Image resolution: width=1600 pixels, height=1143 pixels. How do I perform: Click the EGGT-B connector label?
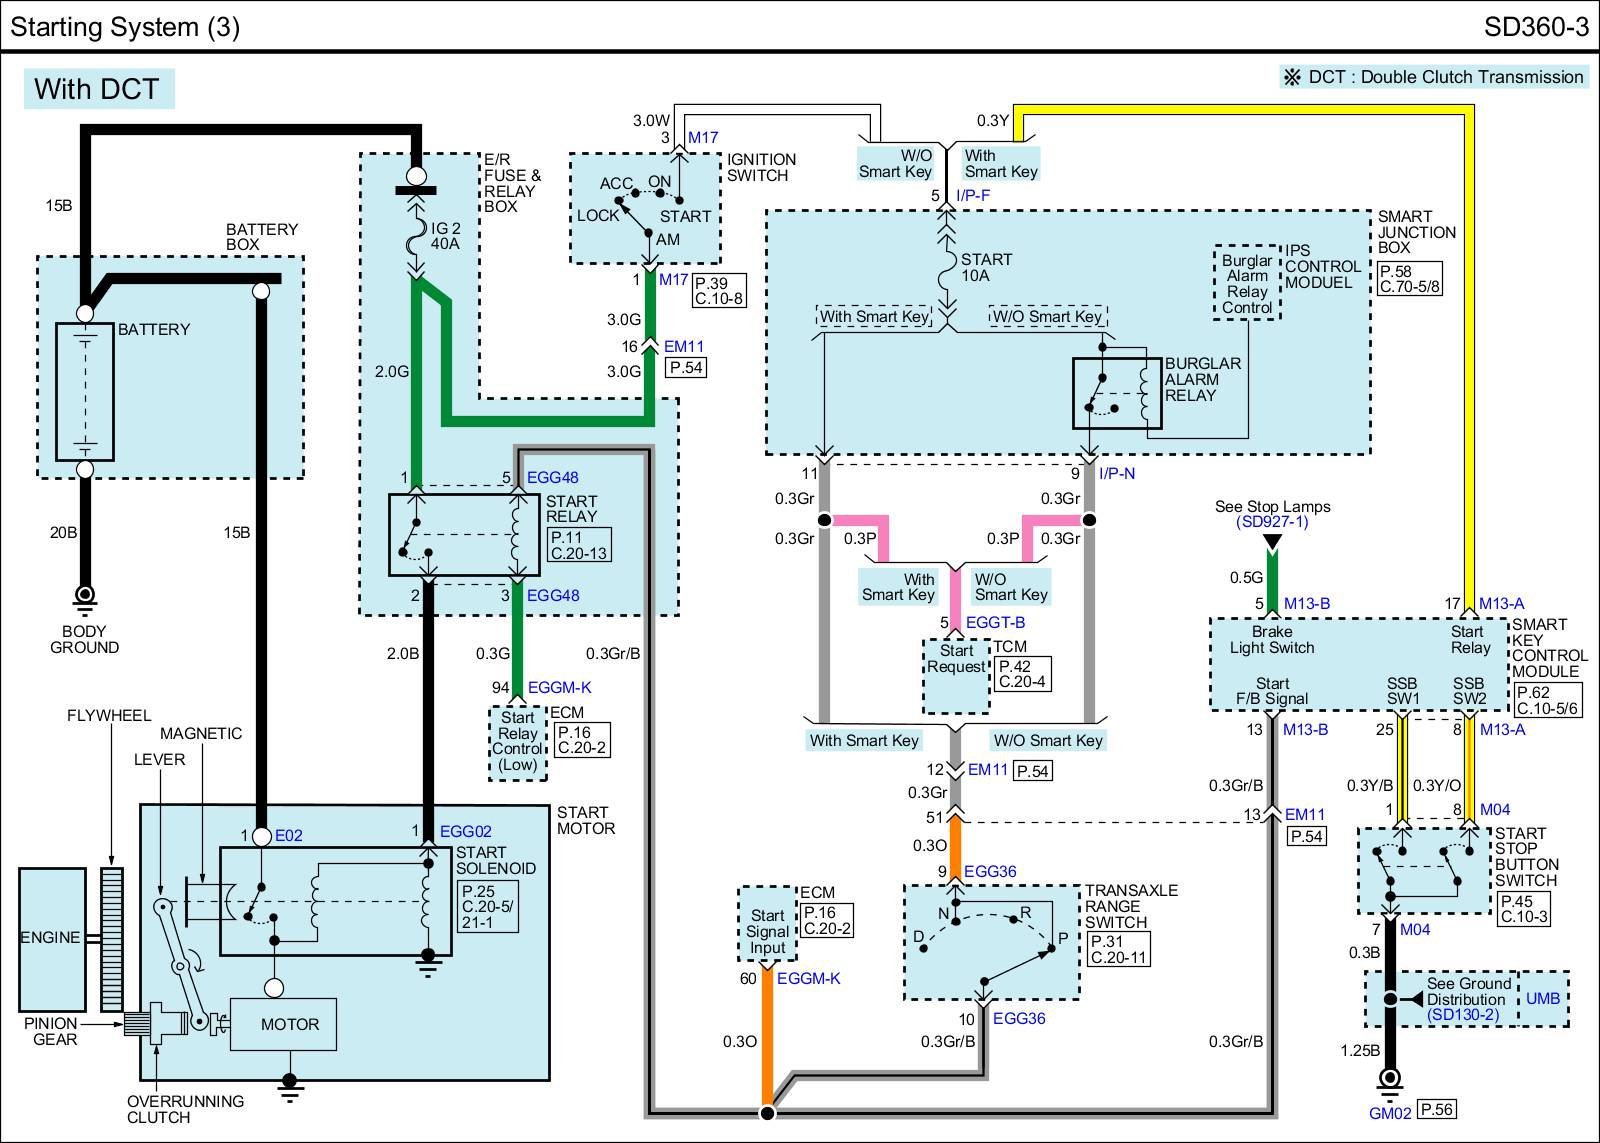(x=995, y=623)
